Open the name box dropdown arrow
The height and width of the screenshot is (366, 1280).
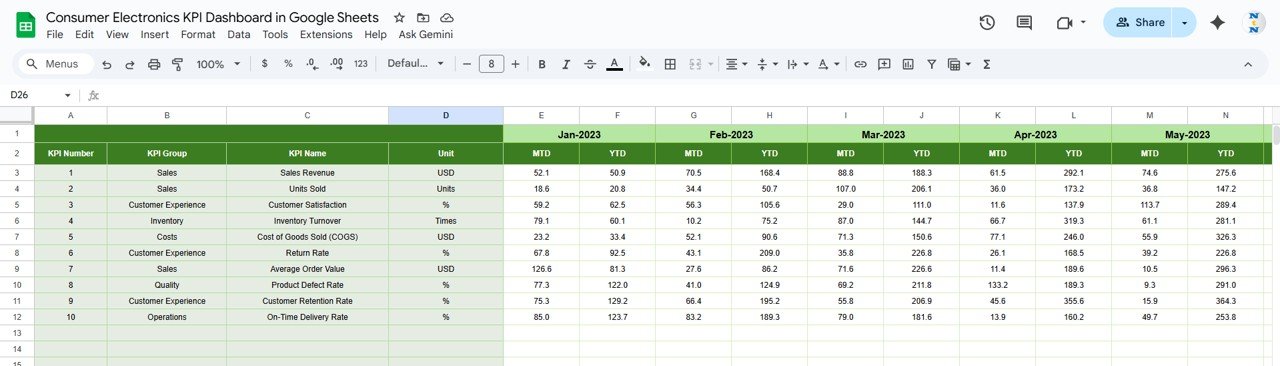[68, 95]
